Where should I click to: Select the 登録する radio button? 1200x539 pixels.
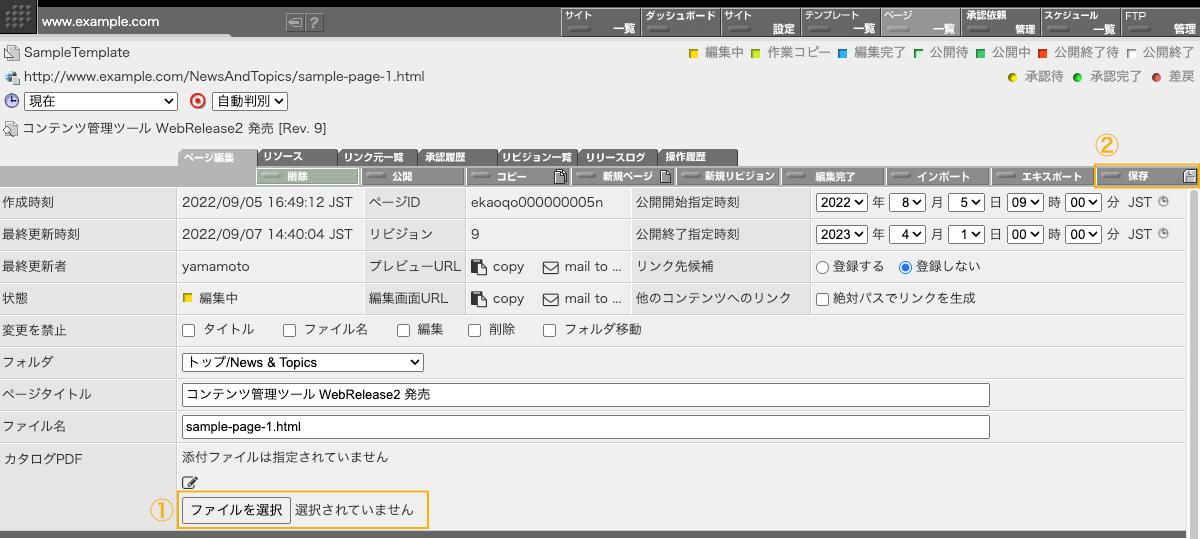coord(823,267)
